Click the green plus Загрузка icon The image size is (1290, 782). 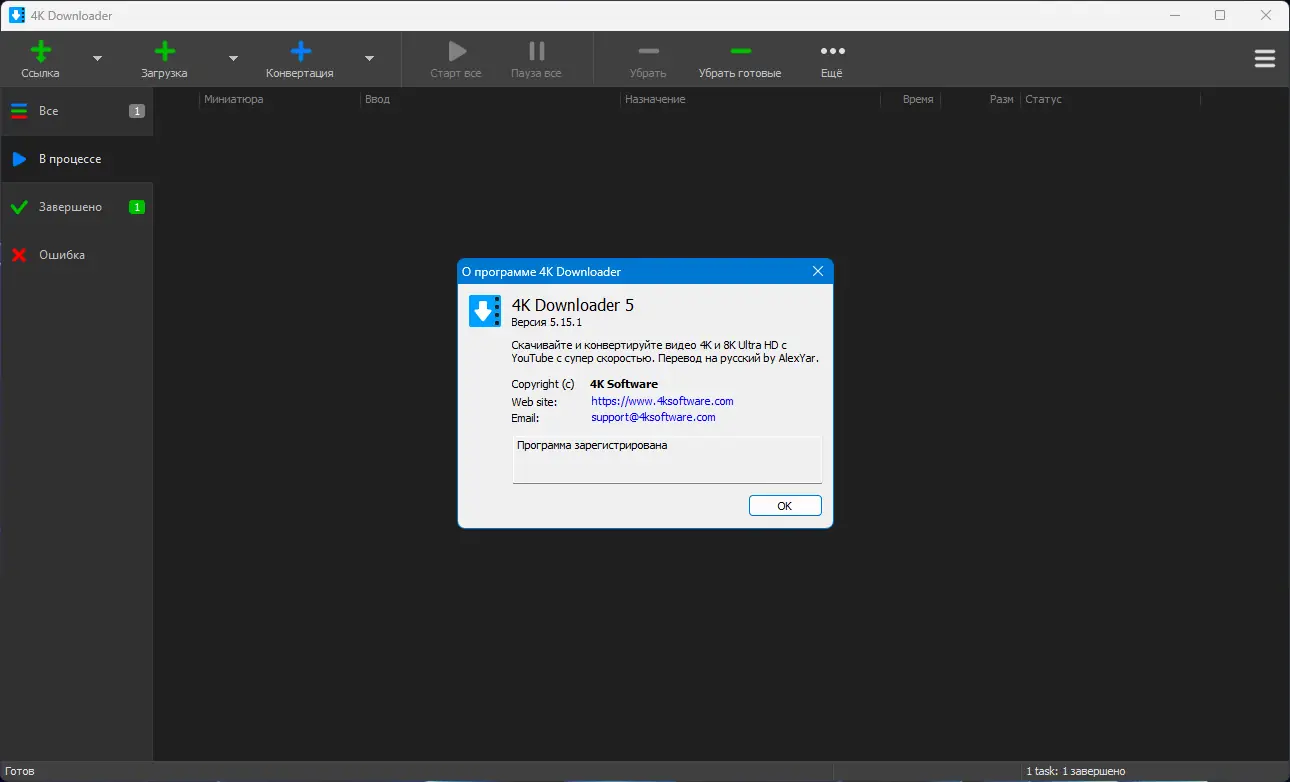164,51
